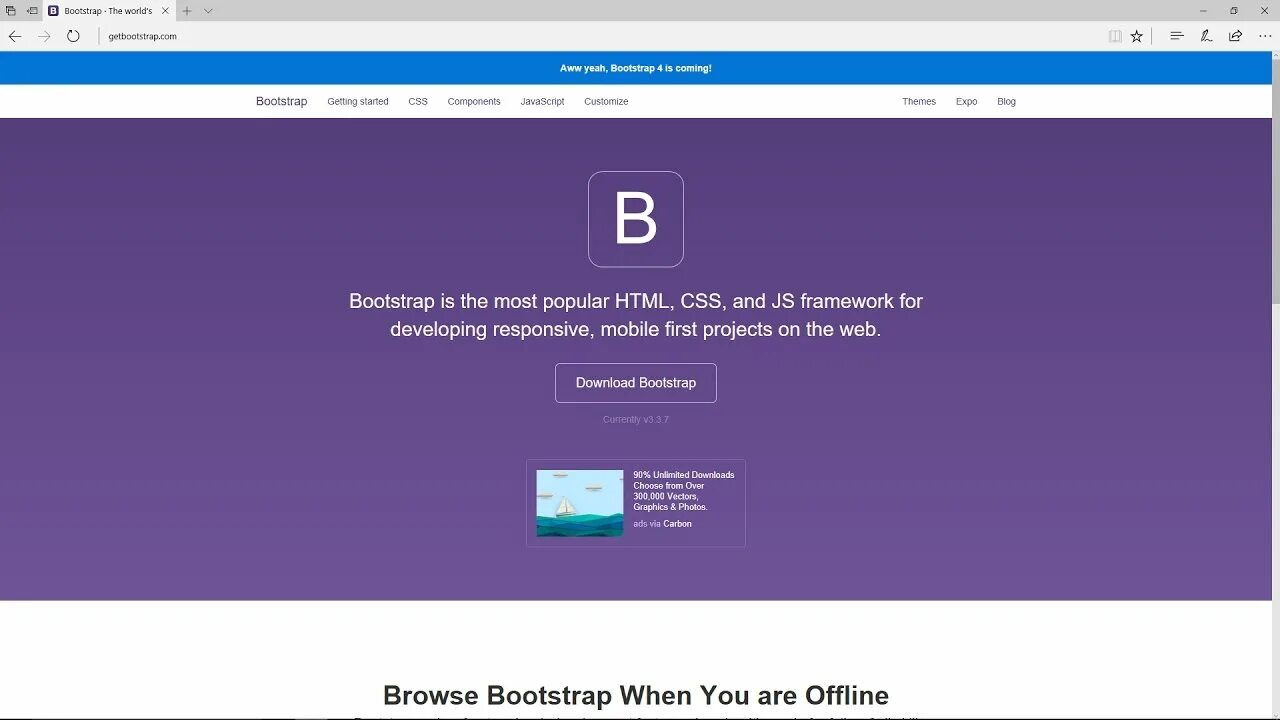
Task: Open a new tab with plus icon
Action: tap(186, 11)
